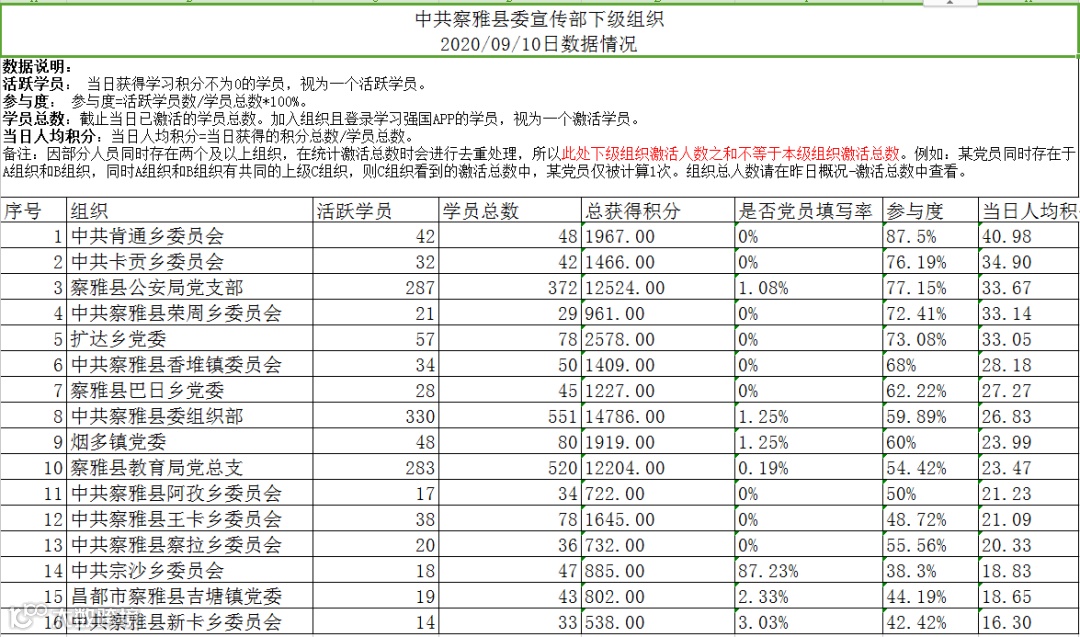Click the cell 中共宗沙乡委员会
1080x637 pixels.
pyautogui.click(x=190, y=570)
